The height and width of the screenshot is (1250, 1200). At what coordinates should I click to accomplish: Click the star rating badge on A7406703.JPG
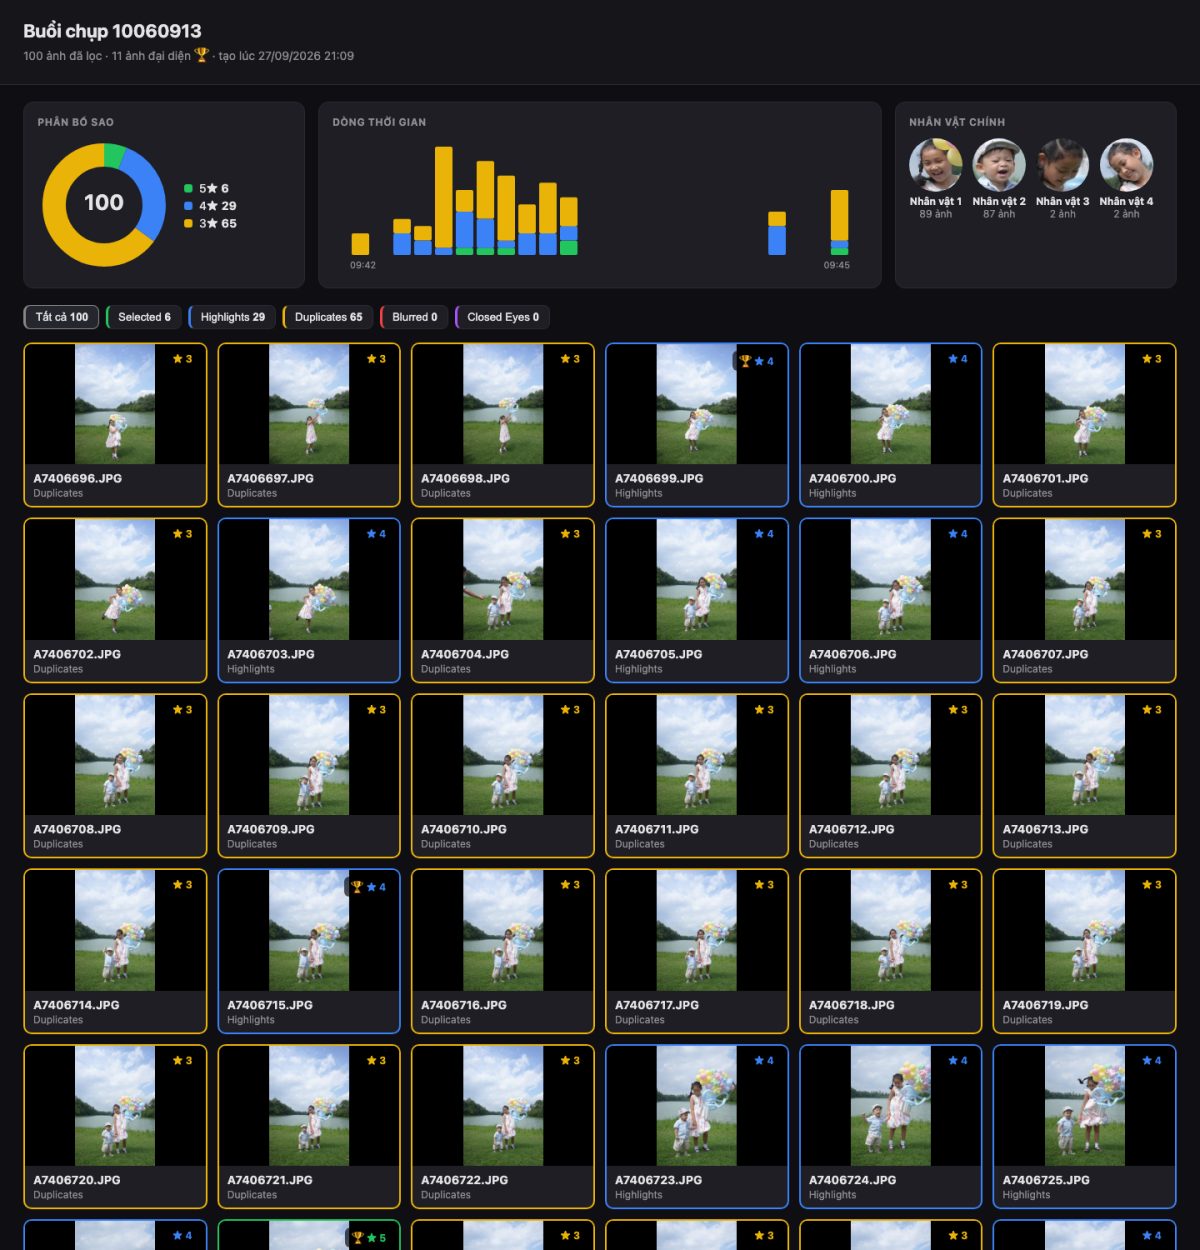click(376, 534)
